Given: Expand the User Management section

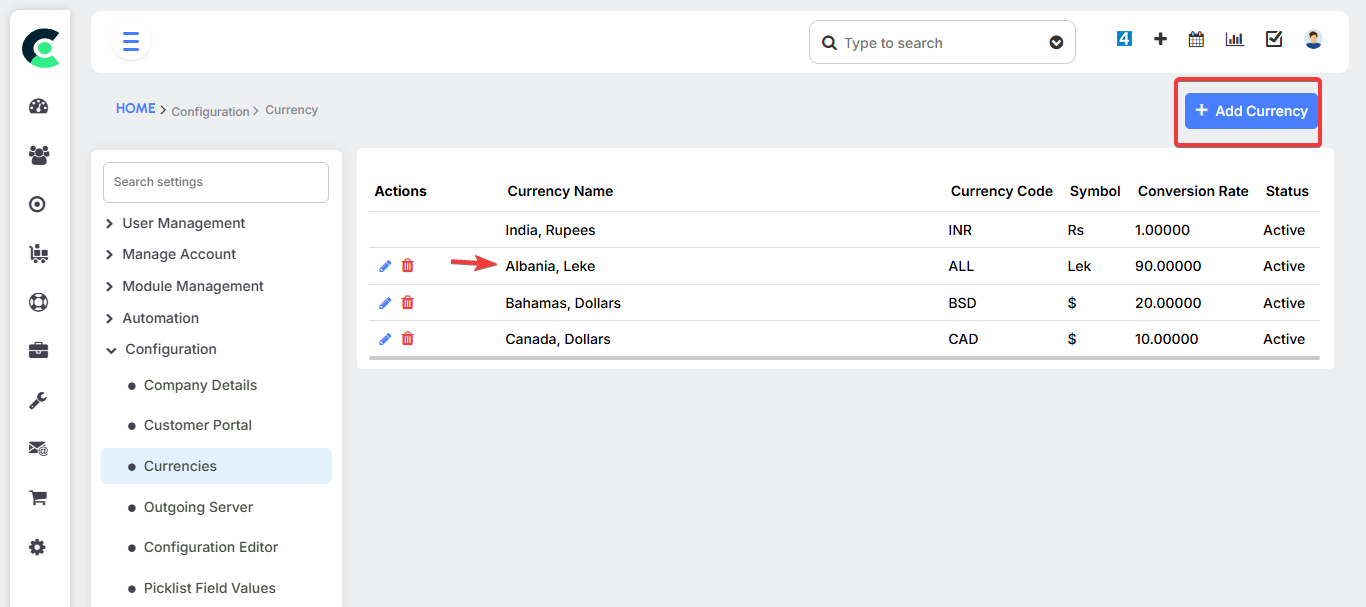Looking at the screenshot, I should 183,222.
